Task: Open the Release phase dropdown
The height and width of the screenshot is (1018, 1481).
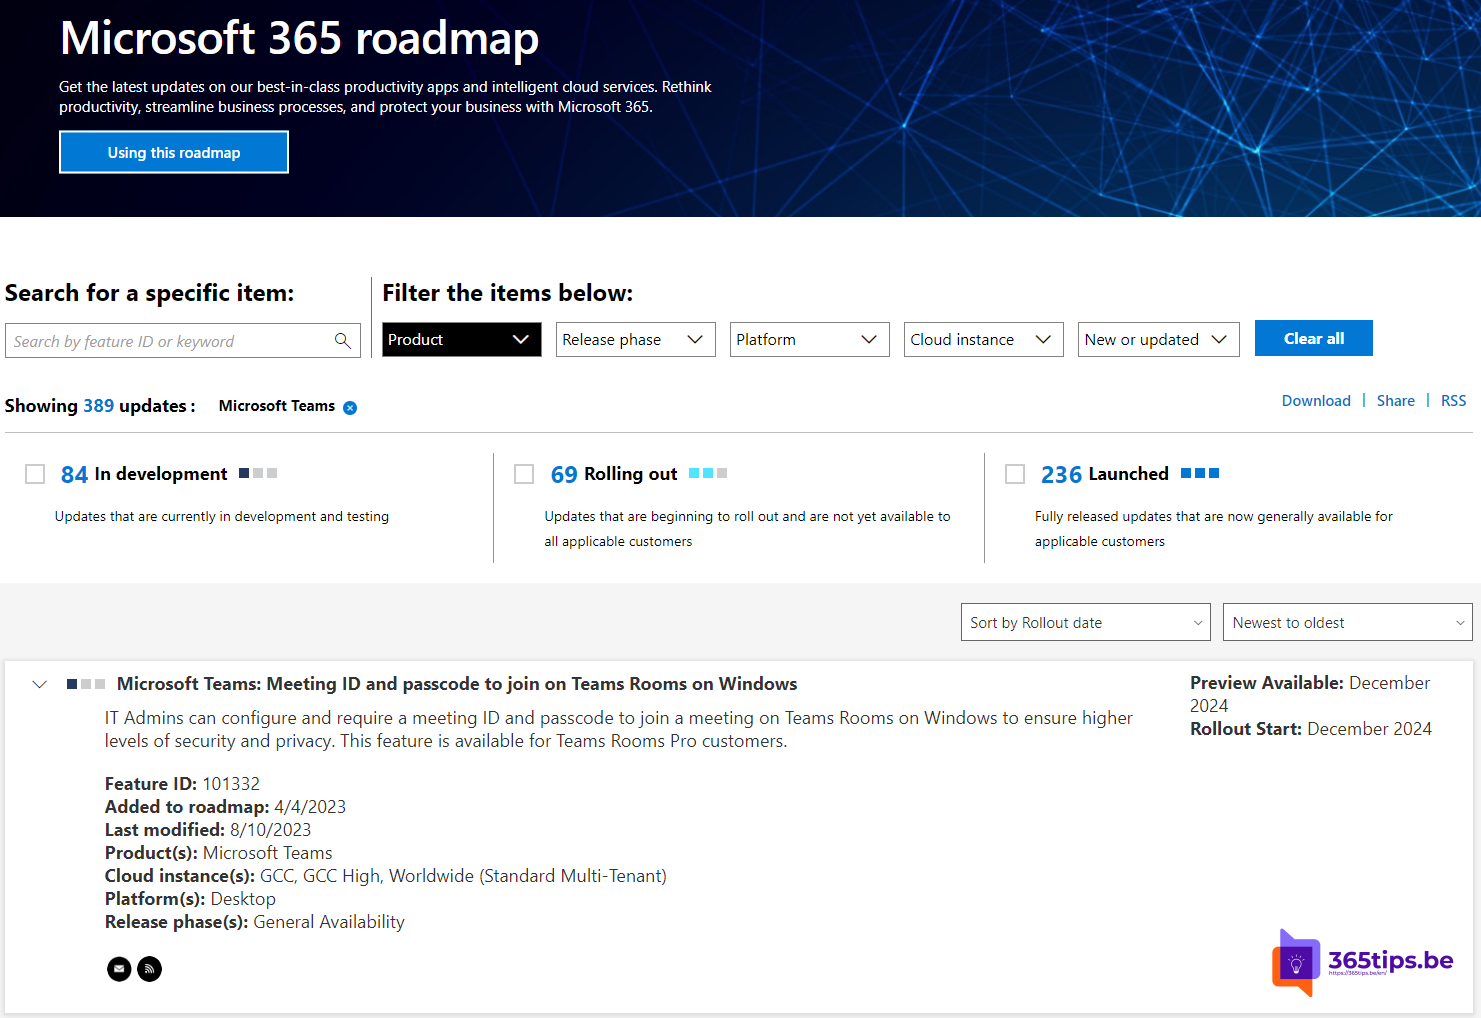Action: [x=636, y=339]
